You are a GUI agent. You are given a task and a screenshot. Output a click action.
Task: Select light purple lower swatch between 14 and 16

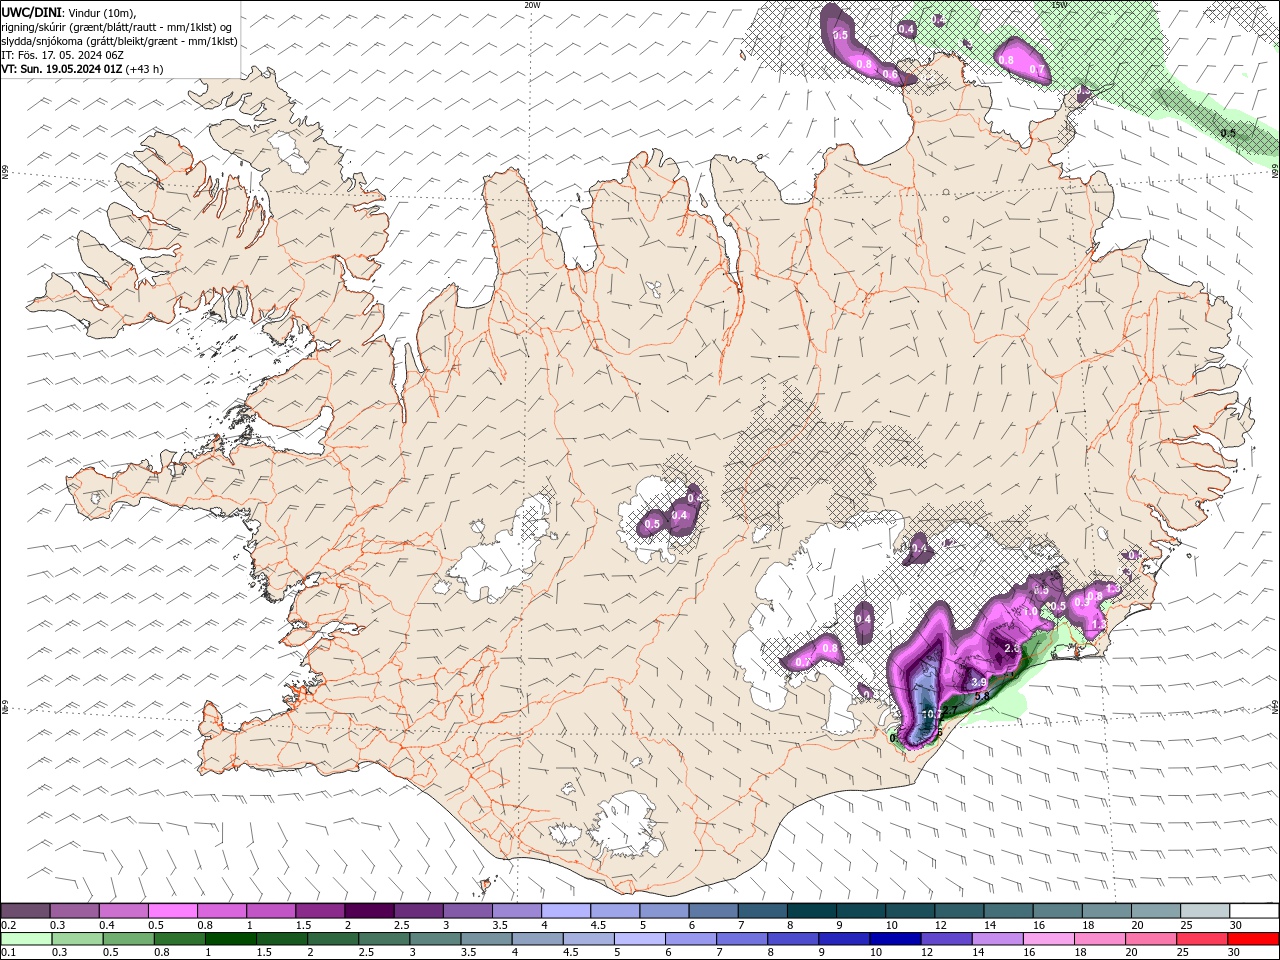pos(997,939)
